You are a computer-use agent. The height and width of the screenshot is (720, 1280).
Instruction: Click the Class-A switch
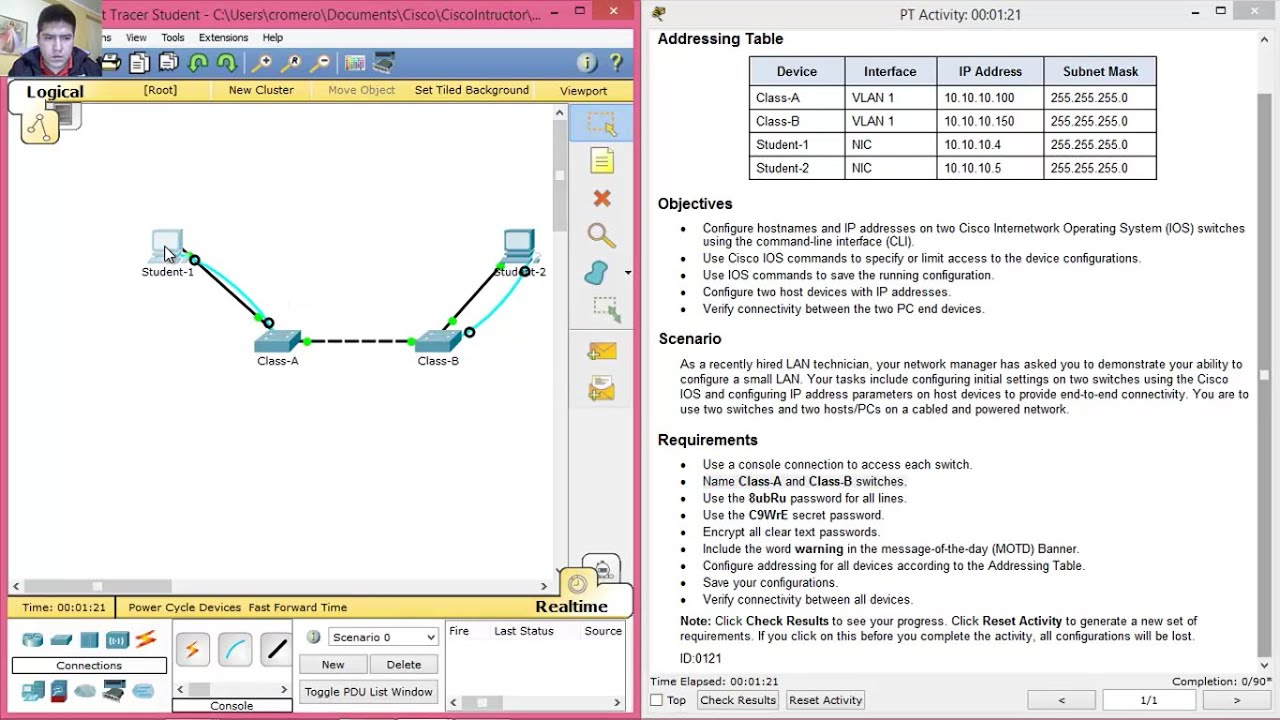[x=277, y=341]
